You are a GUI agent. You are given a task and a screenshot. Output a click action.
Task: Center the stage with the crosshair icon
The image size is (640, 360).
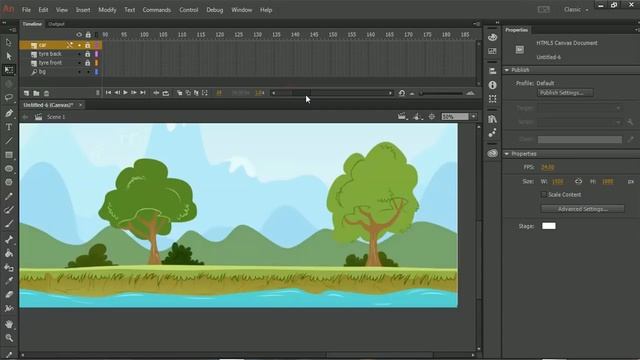pyautogui.click(x=431, y=117)
